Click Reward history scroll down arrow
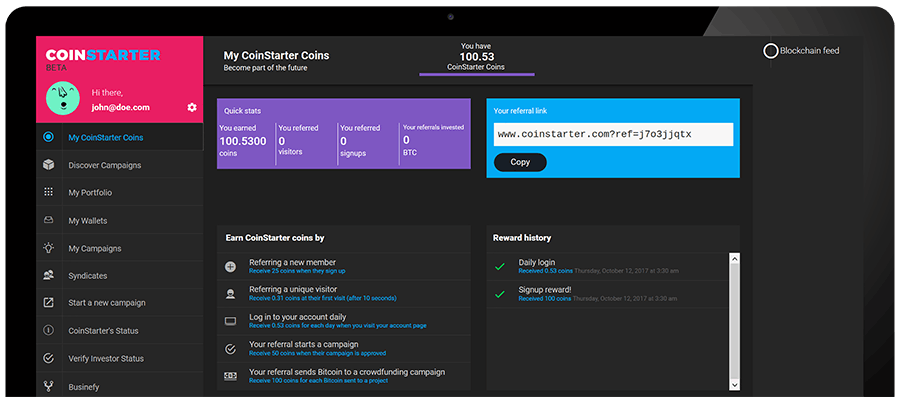 pos(735,385)
